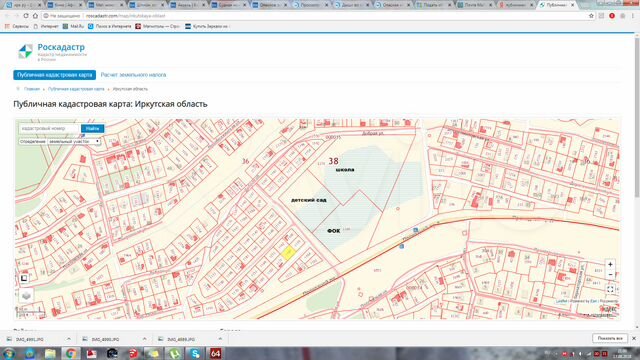Expand options for first downloaded JPG file
The image size is (640, 360).
(69, 339)
